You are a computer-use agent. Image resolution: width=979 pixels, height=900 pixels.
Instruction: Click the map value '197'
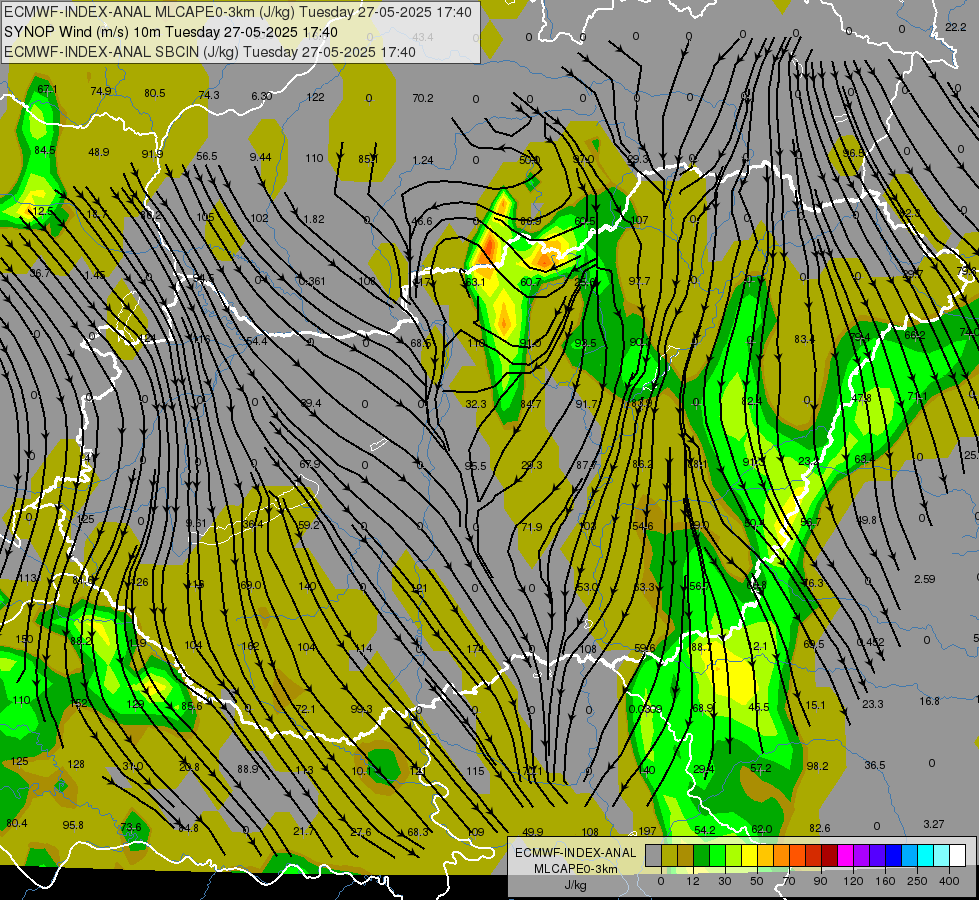click(x=647, y=831)
